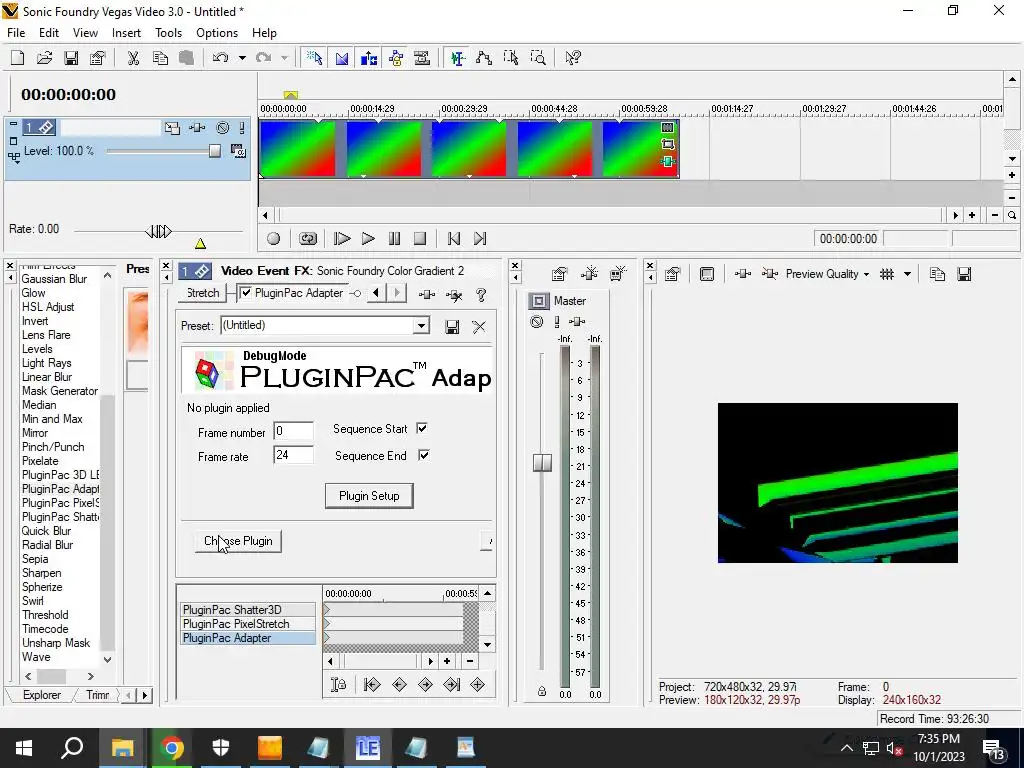Go to project end button
The width and height of the screenshot is (1024, 768).
coord(480,238)
